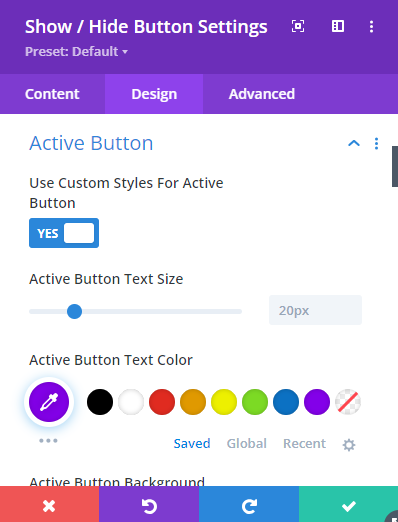Open the Preset: Default dropdown
The width and height of the screenshot is (398, 522).
point(76,52)
